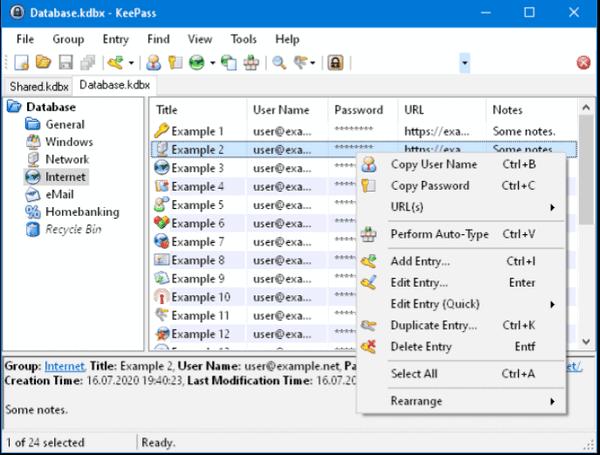Click the Internet group link in details pane
The height and width of the screenshot is (455, 600).
pos(64,366)
